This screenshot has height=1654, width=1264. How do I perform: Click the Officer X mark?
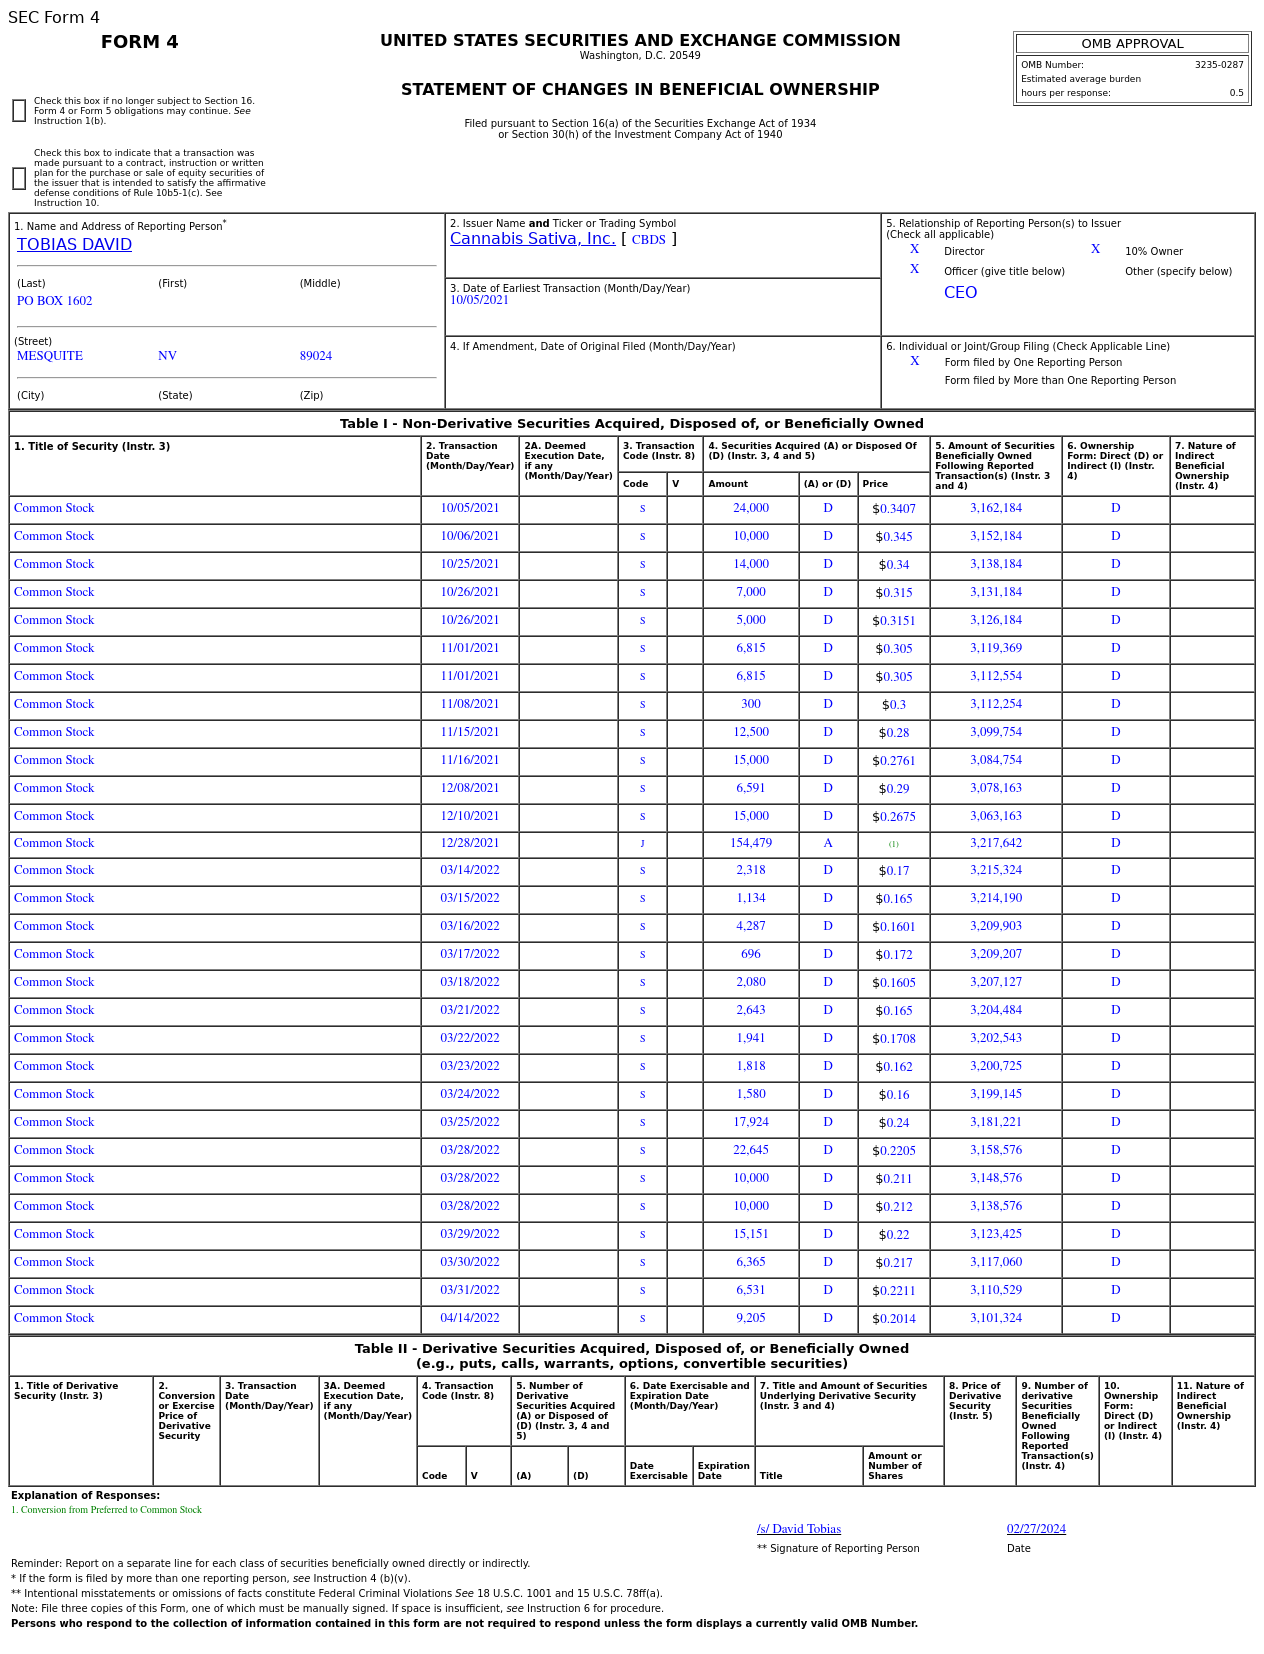click(x=914, y=270)
